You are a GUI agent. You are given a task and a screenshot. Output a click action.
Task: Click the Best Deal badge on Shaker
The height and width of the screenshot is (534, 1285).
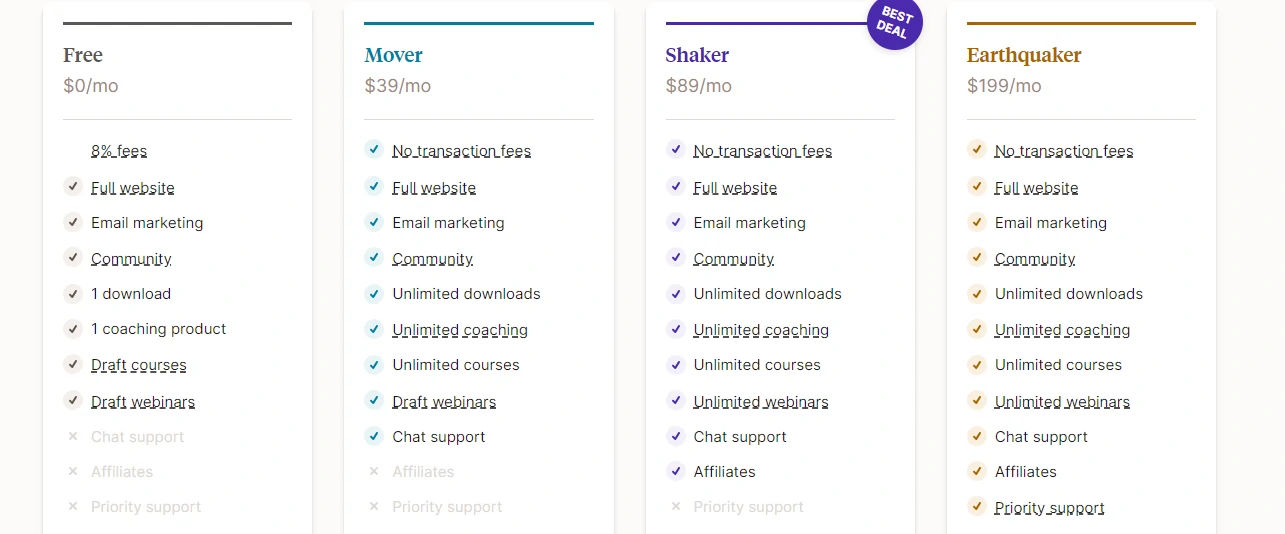(894, 22)
